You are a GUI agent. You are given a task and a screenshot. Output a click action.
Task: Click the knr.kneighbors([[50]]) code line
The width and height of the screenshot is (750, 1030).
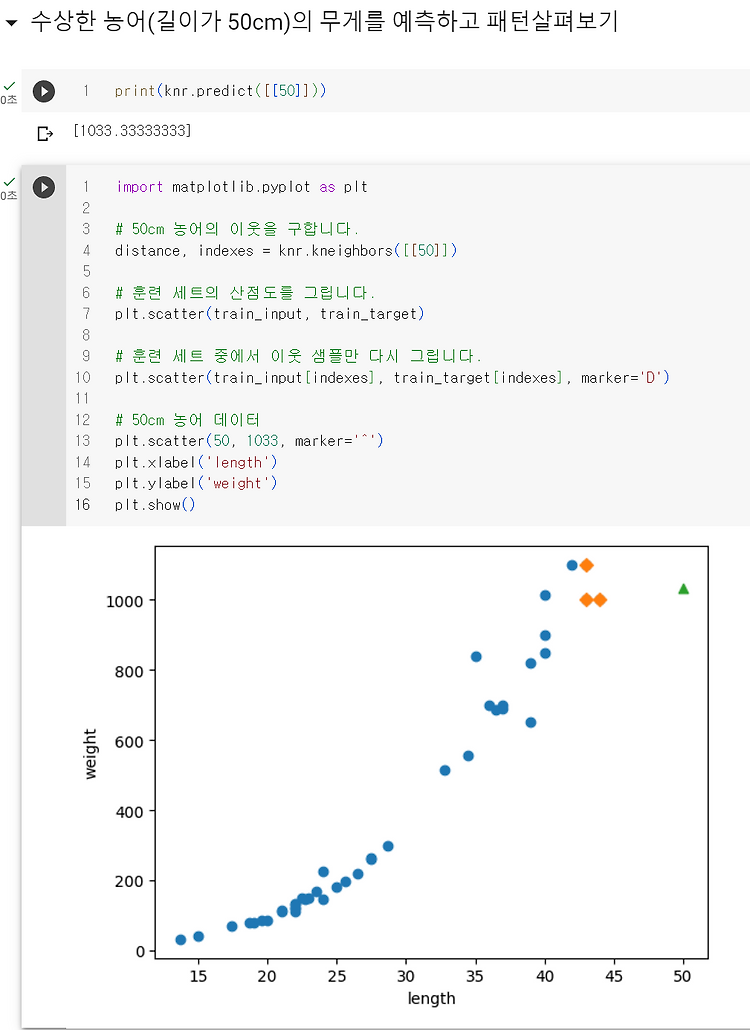[286, 250]
